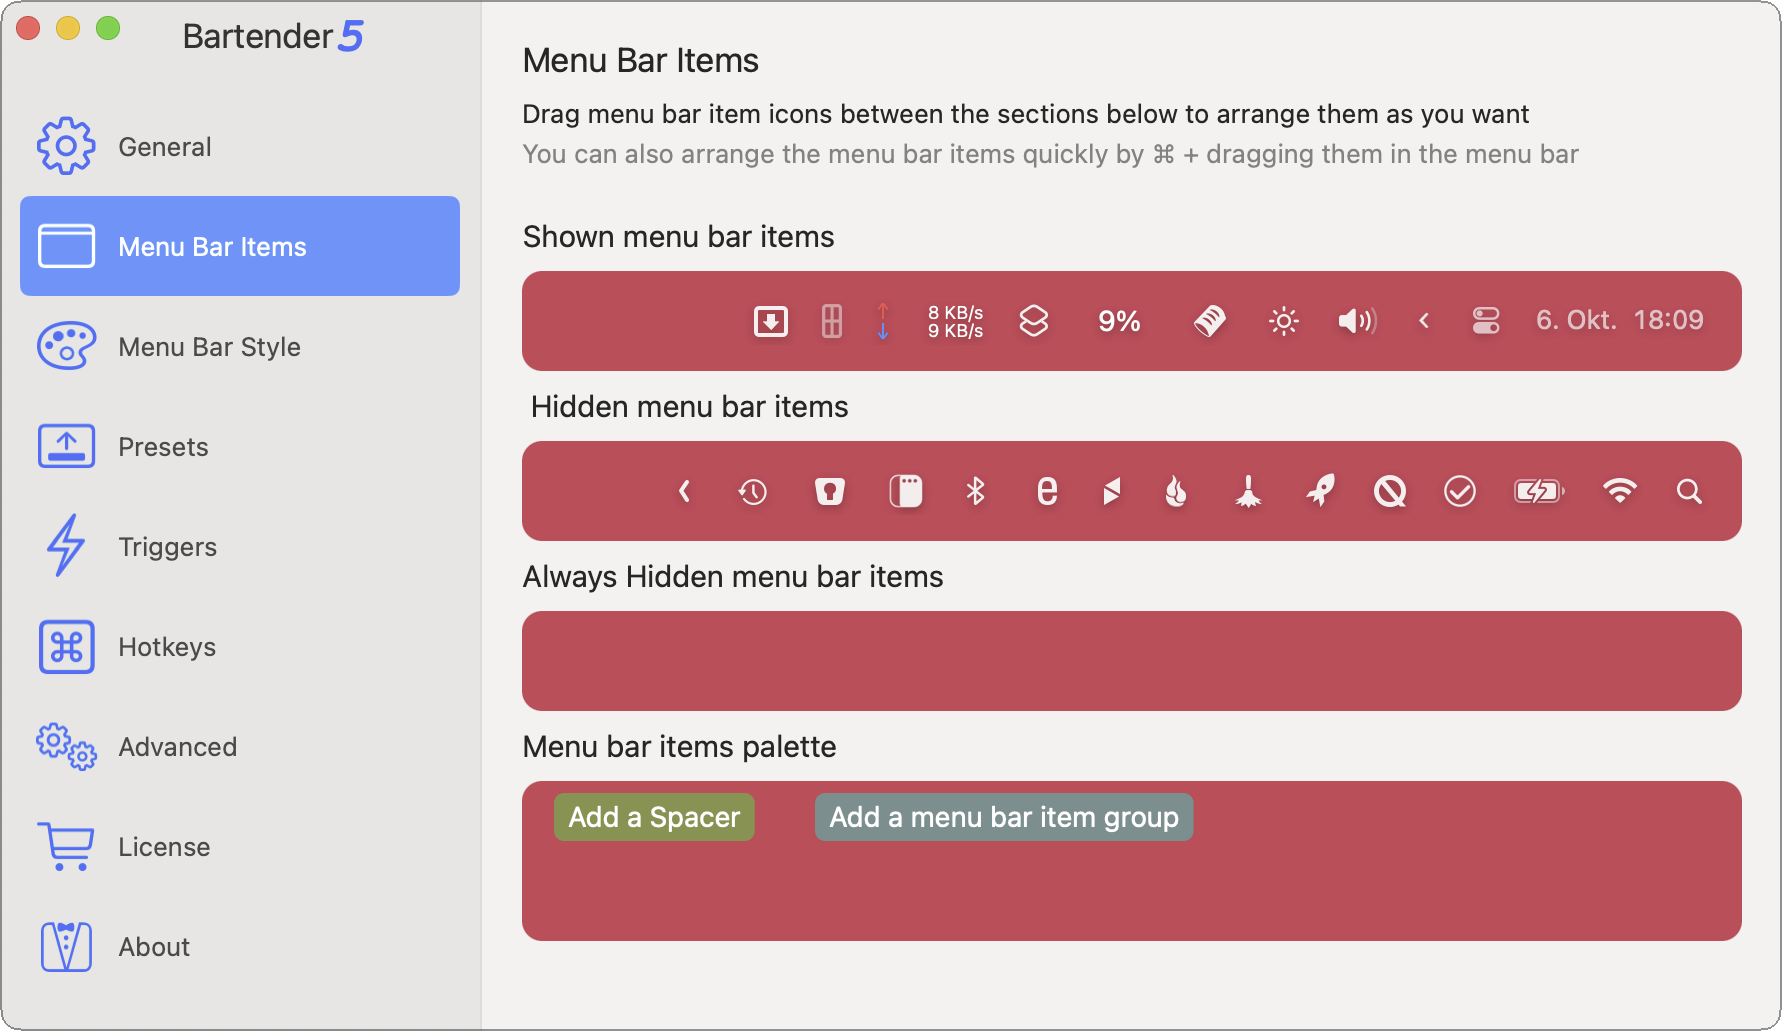Click the chevron in hidden menu bar items
This screenshot has height=1031, width=1782.
(x=685, y=491)
